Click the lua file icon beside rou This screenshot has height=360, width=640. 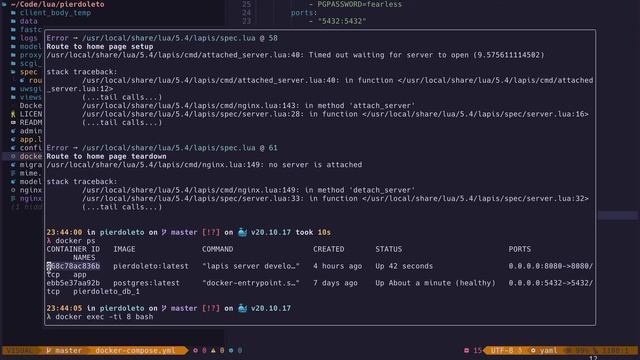point(22,80)
